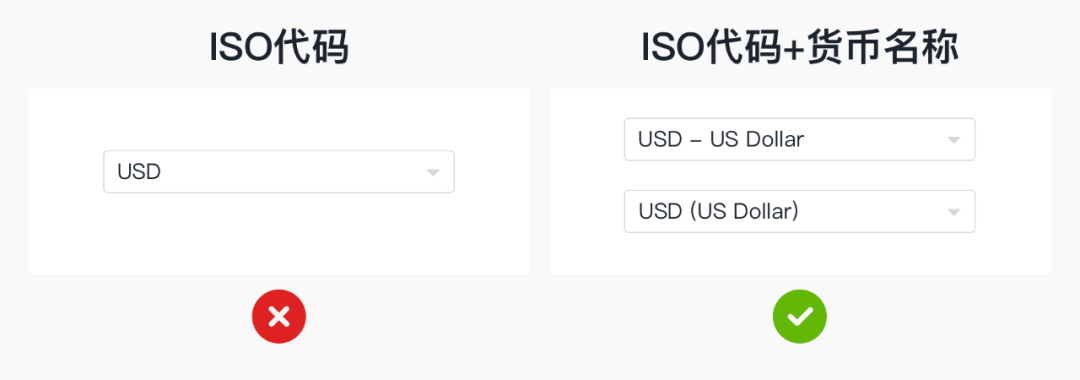The width and height of the screenshot is (1080, 380).
Task: Click blank space between the two right dropdowns
Action: (x=800, y=176)
